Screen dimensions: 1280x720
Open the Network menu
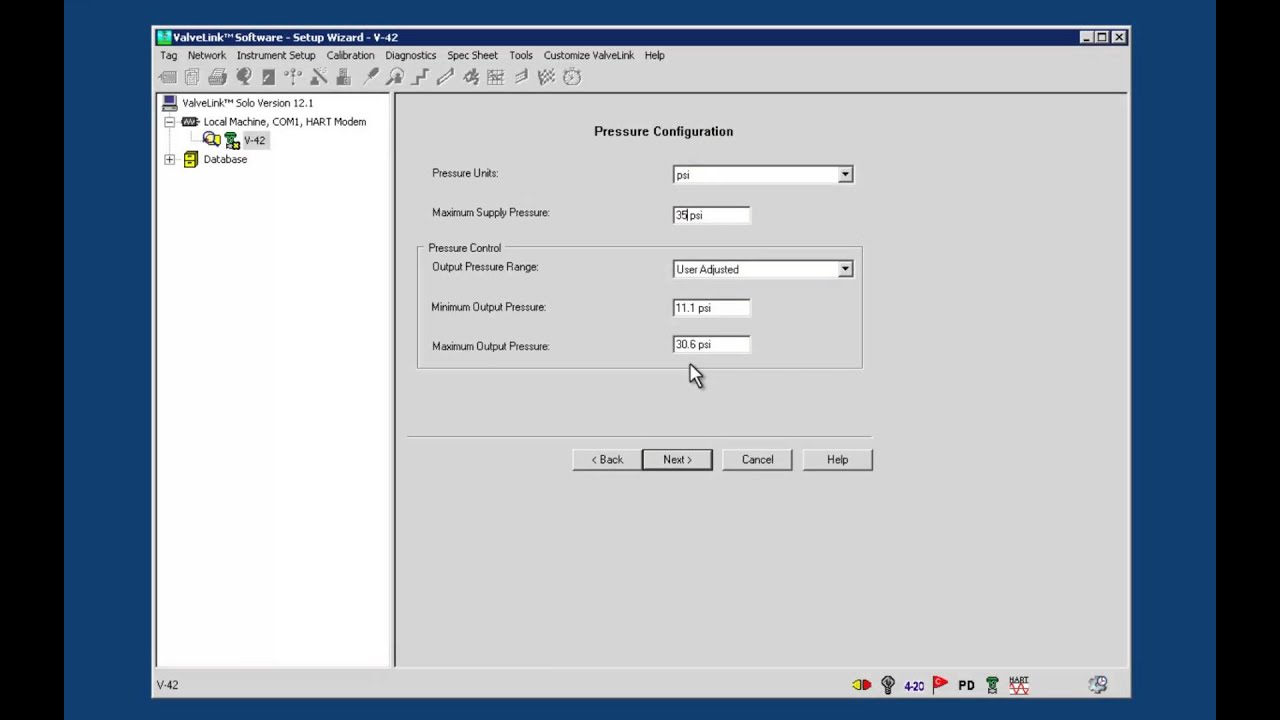207,56
